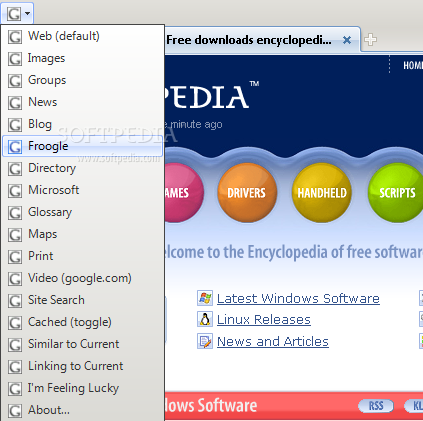Image resolution: width=423 pixels, height=421 pixels.
Task: Select Directory search option
Action: point(83,168)
